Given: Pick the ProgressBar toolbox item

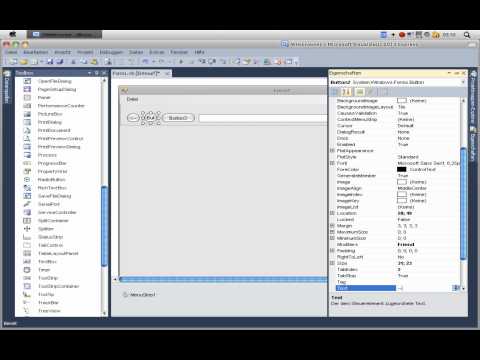Looking at the screenshot, I should tap(52, 163).
